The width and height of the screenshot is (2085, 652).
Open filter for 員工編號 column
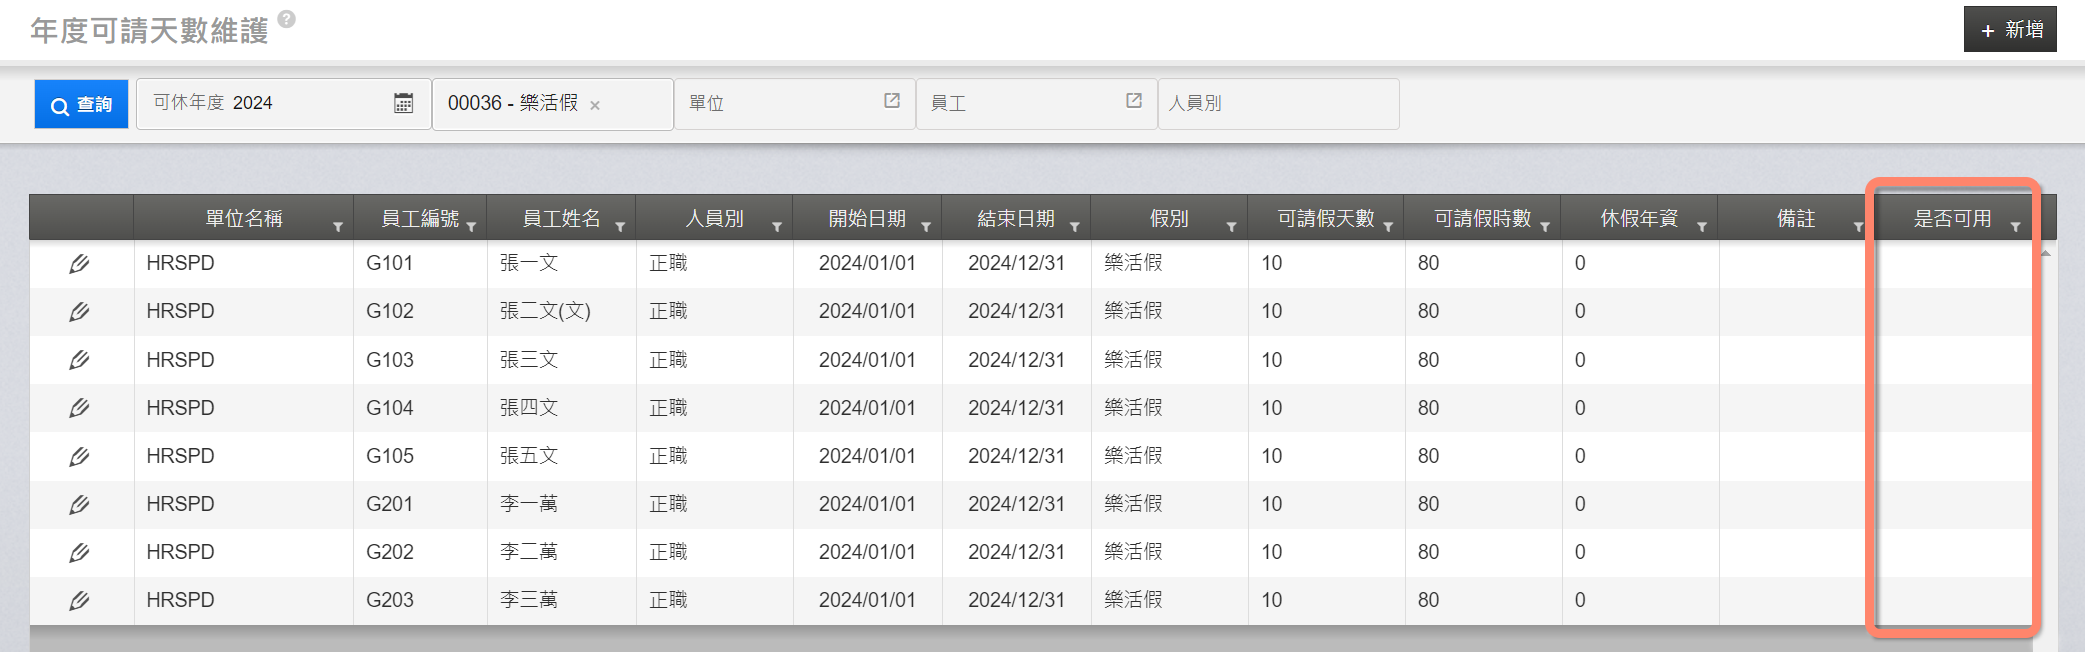pos(471,227)
